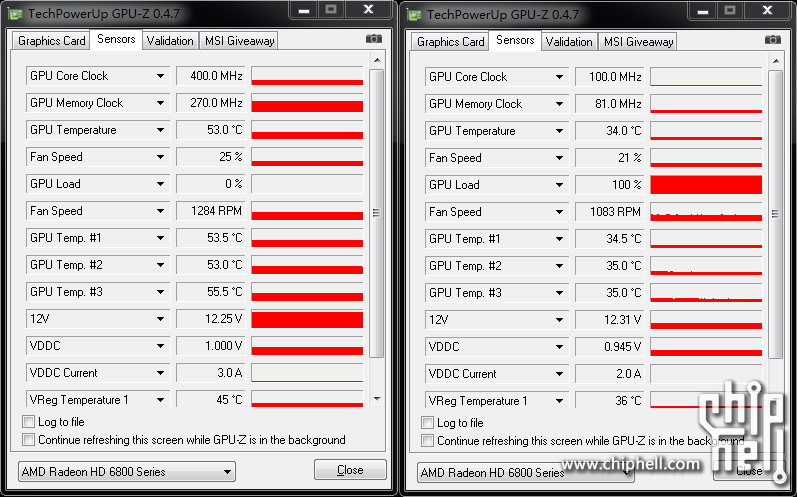Click the scroll up arrow in right window
The width and height of the screenshot is (797, 497).
[776, 61]
